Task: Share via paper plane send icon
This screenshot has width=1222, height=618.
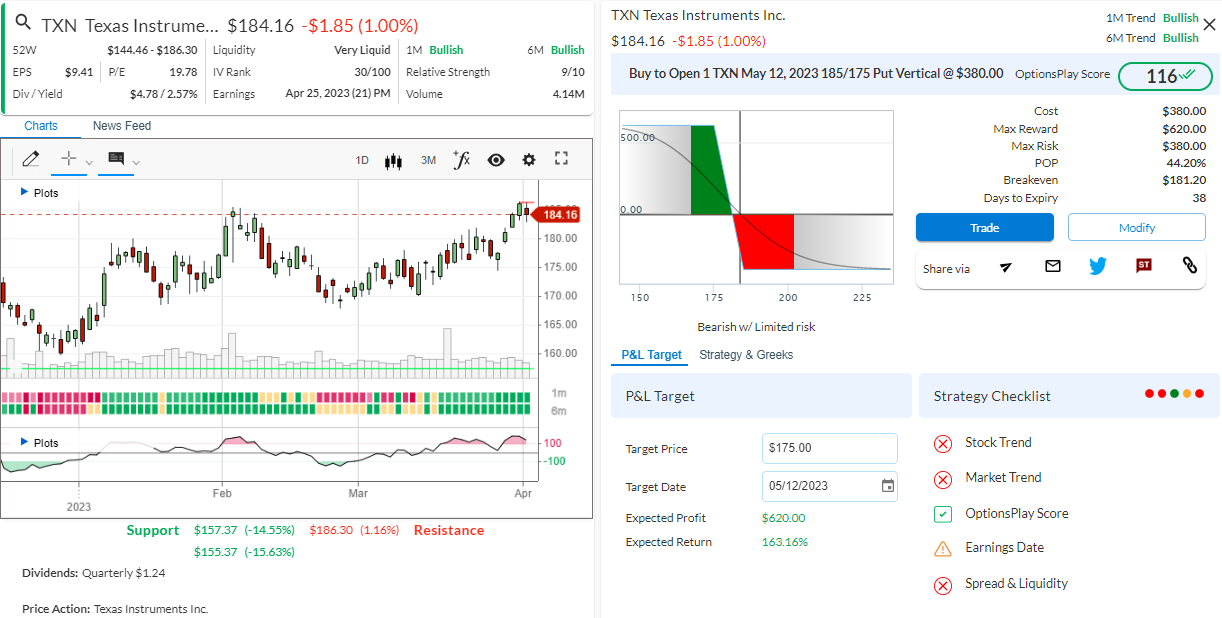Action: 1006,266
